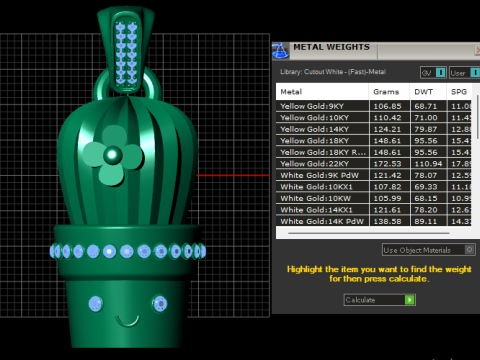Image resolution: width=480 pixels, height=360 pixels.
Task: Click the horizontal scrollbar under metal table
Action: pyautogui.click(x=369, y=233)
